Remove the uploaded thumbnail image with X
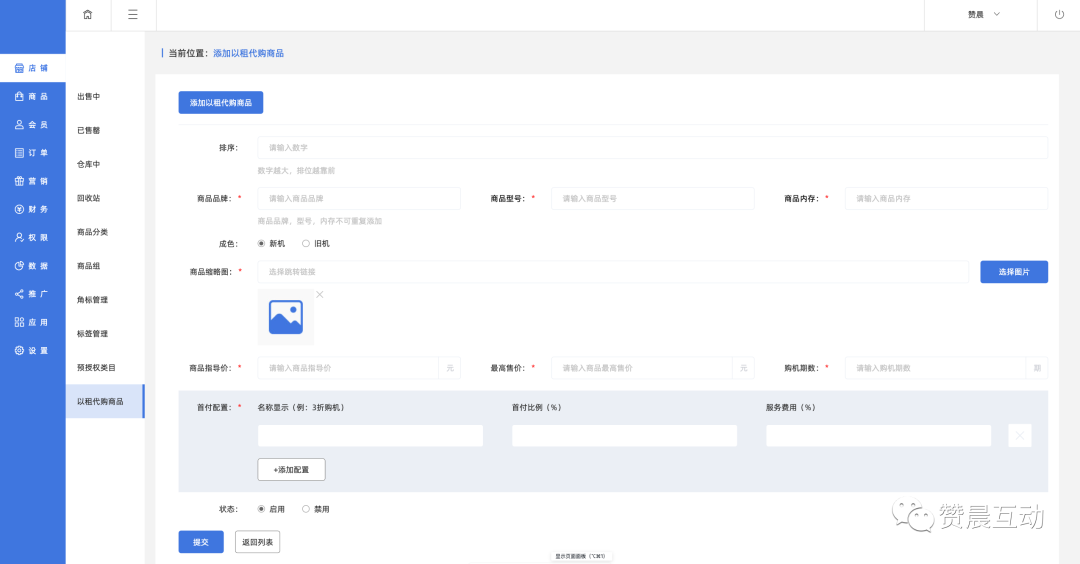The height and width of the screenshot is (564, 1080). tap(320, 294)
